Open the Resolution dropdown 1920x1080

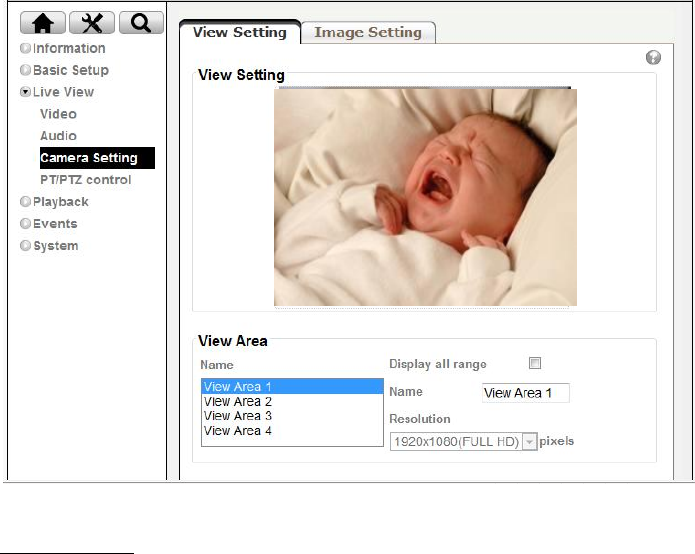pyautogui.click(x=464, y=442)
